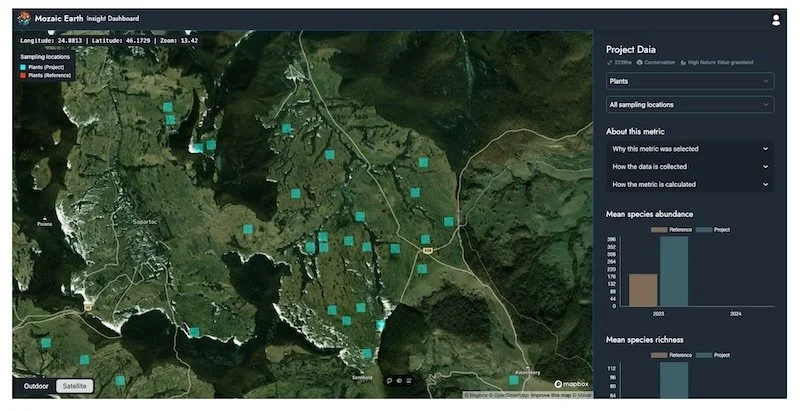800x411 pixels.
Task: Open the © OpenStreetMap attribution link
Action: pos(508,395)
